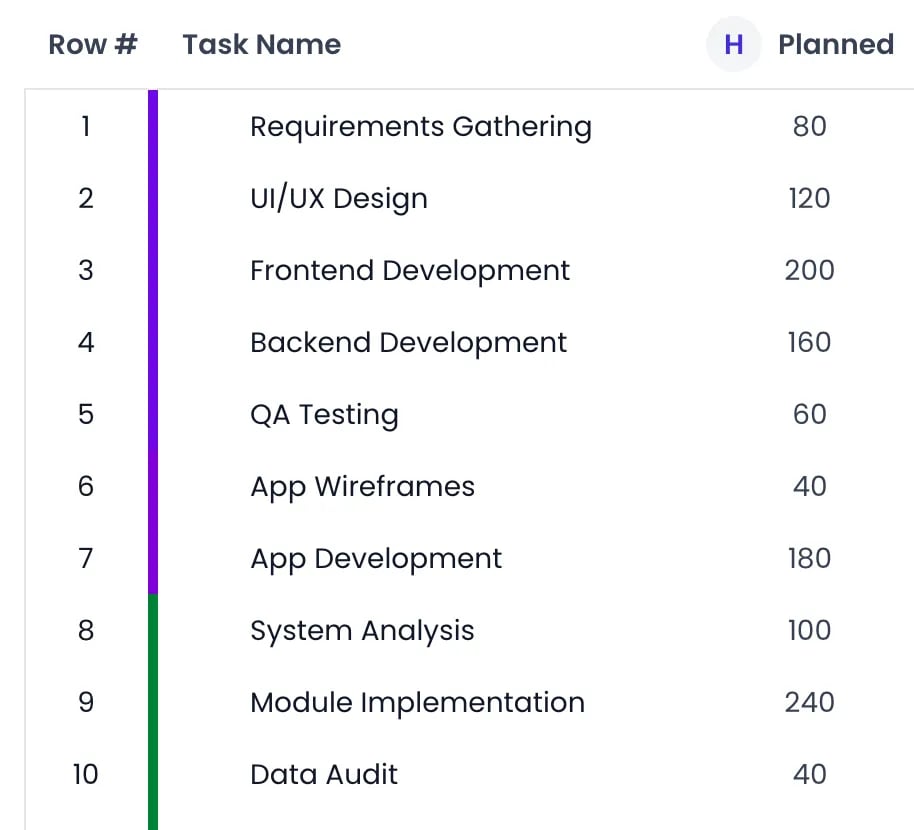Click row number 7
The height and width of the screenshot is (830, 914).
click(x=86, y=558)
